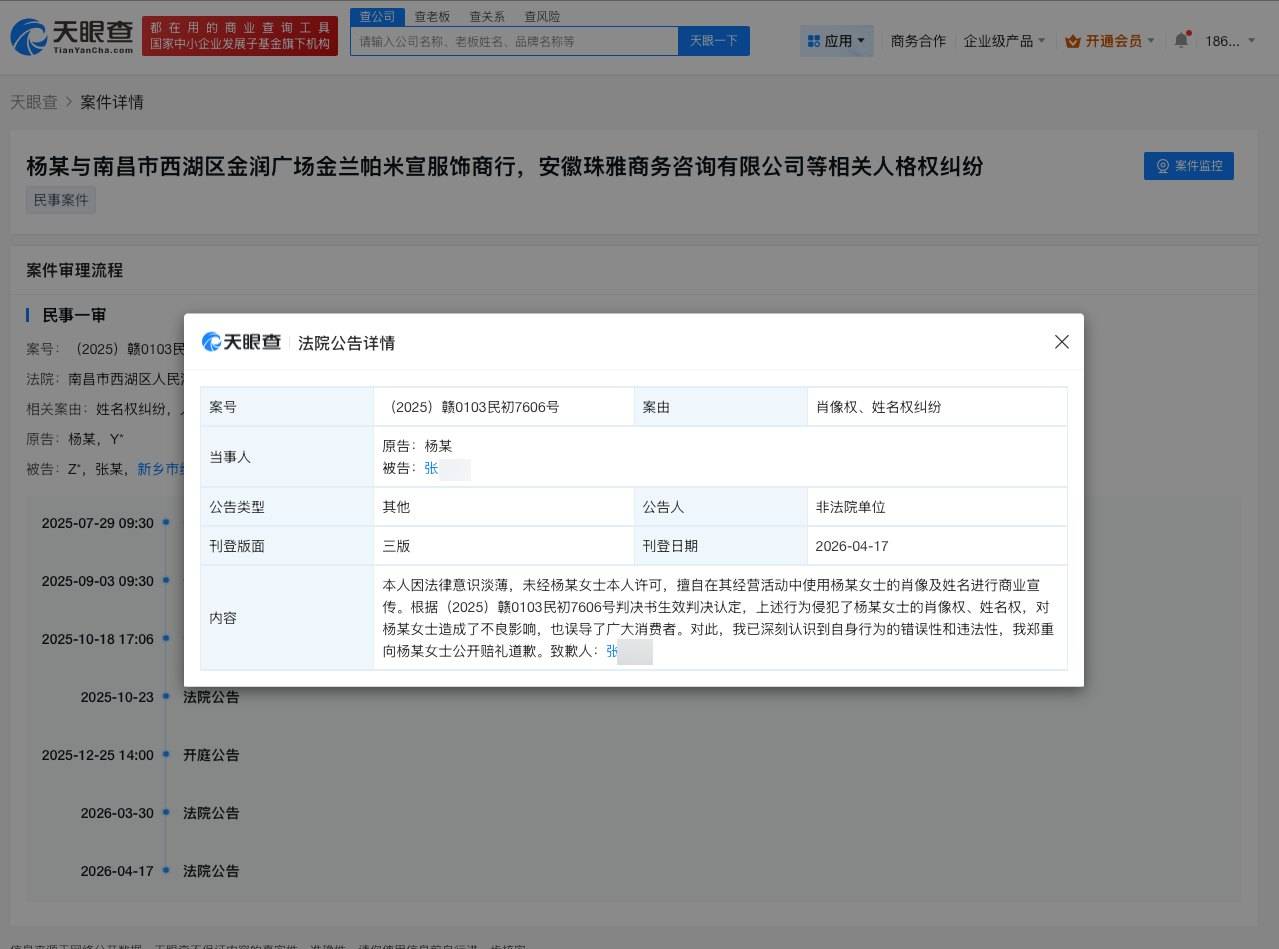Image resolution: width=1279 pixels, height=949 pixels.
Task: Switch to the 查老板 search tab
Action: point(430,16)
